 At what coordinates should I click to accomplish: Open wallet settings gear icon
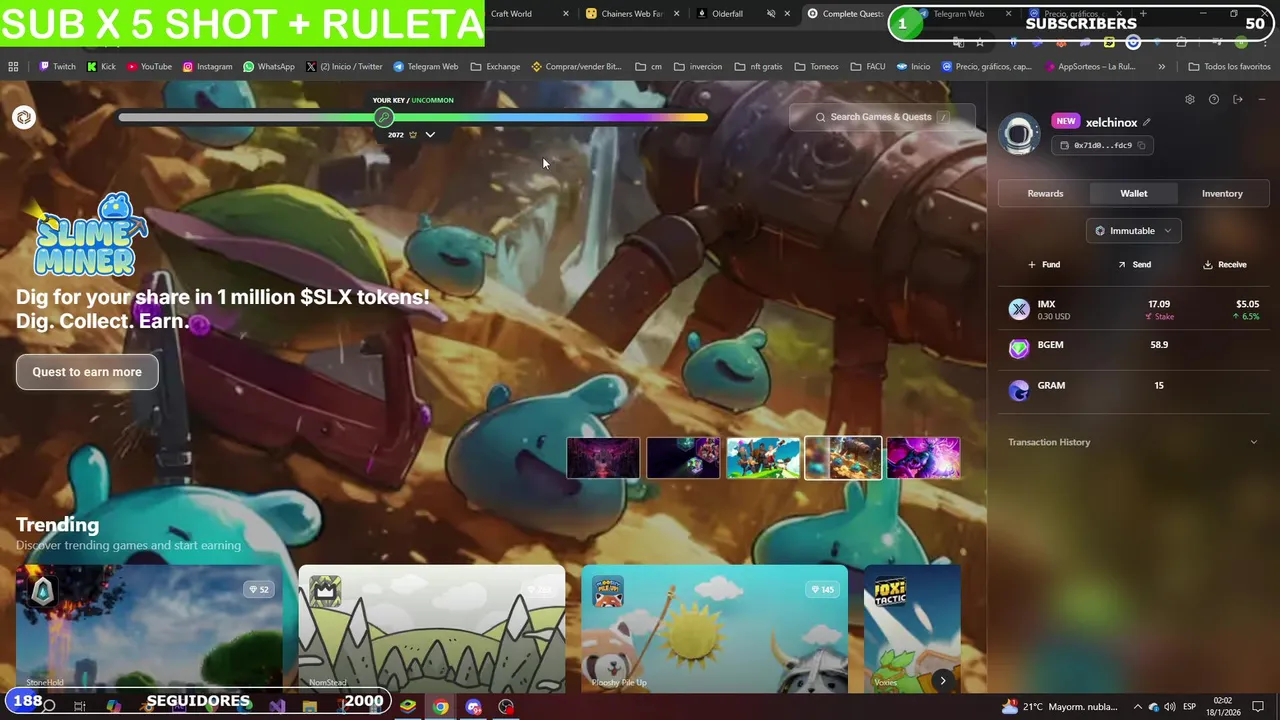pos(1189,100)
